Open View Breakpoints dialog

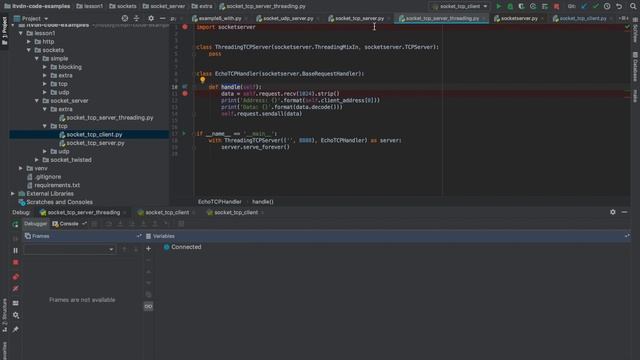[x=16, y=277]
